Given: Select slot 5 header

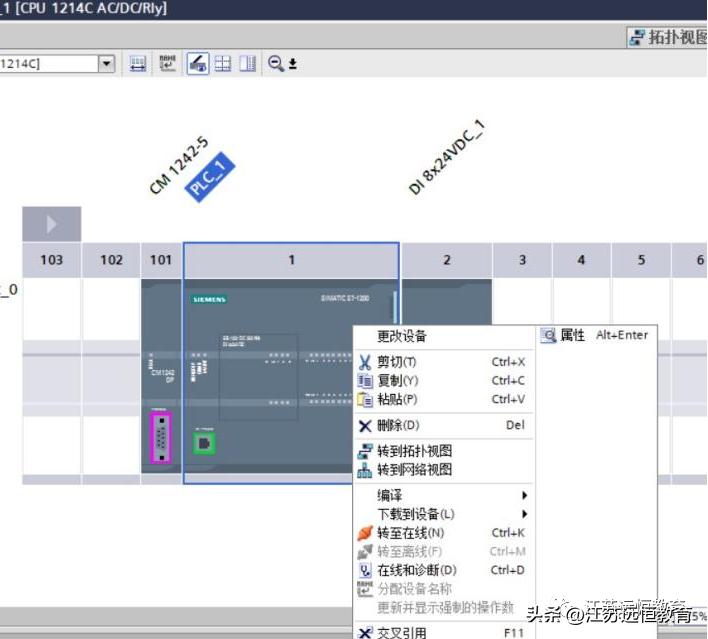Looking at the screenshot, I should coord(641,260).
